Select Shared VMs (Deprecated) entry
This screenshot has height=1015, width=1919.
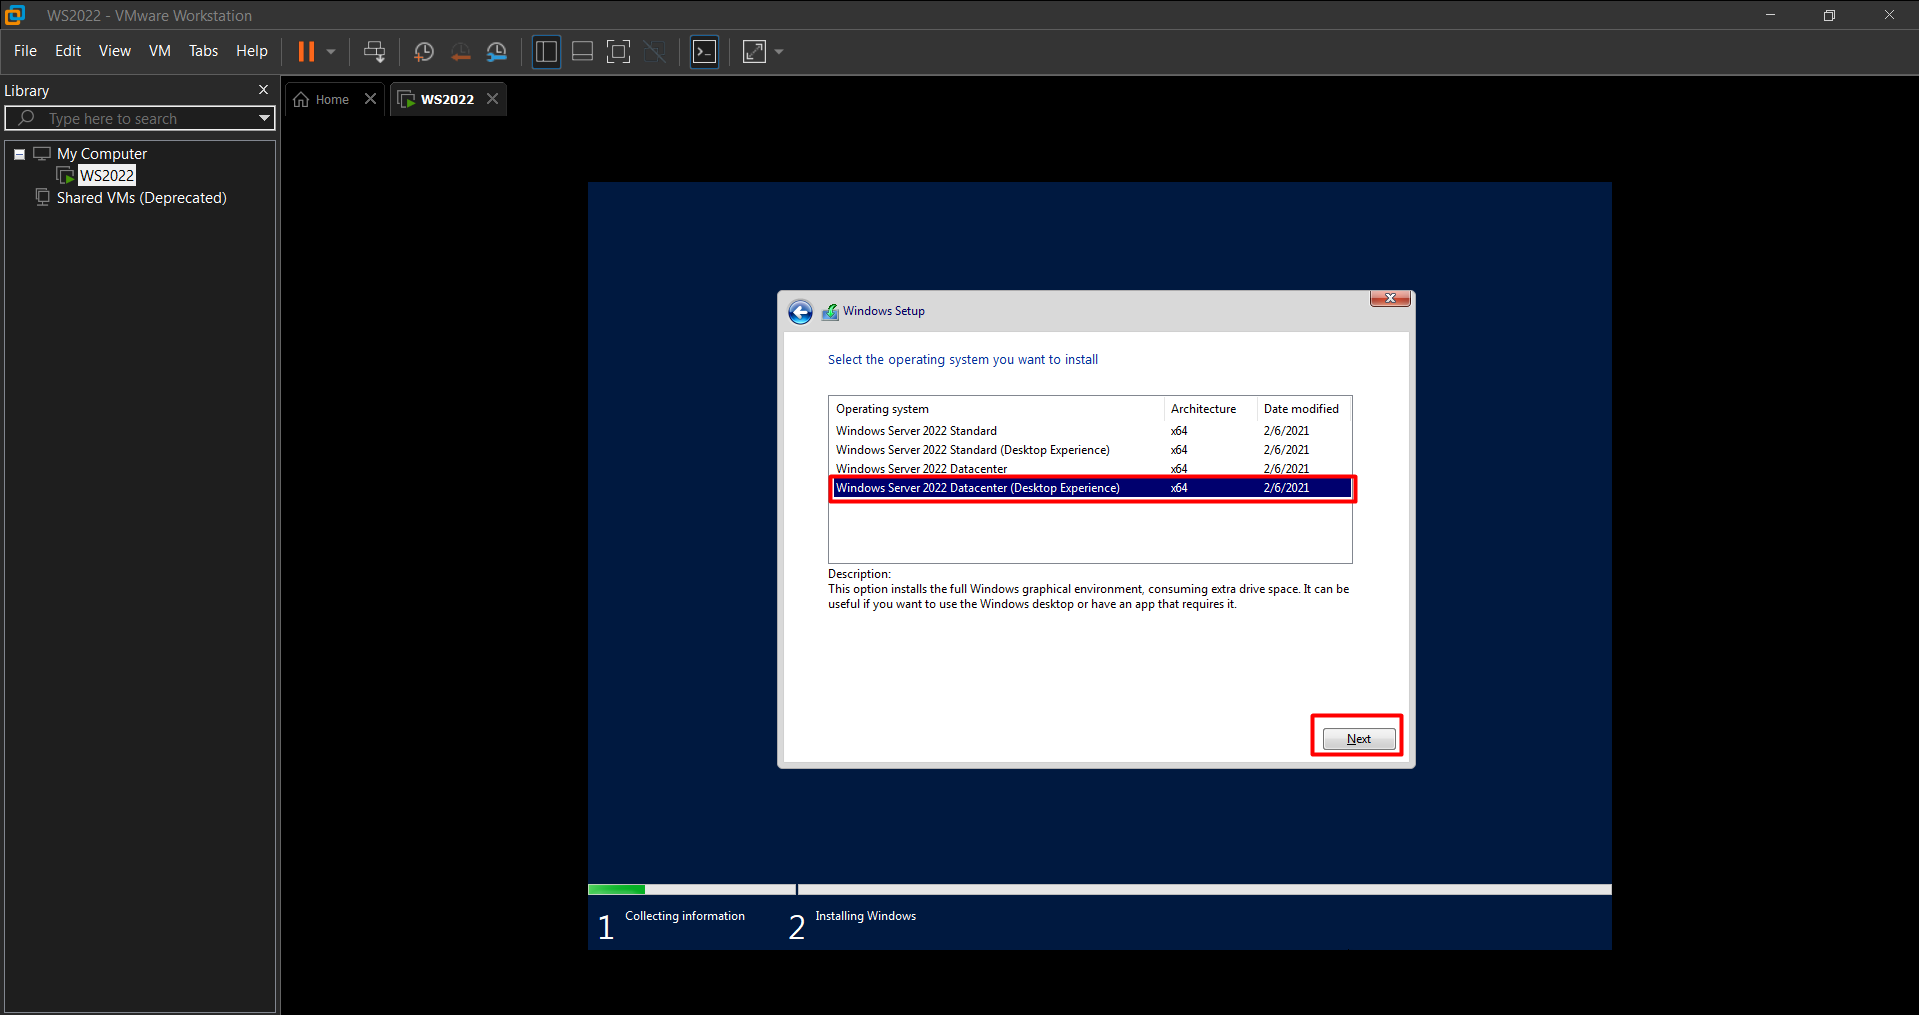coord(141,198)
